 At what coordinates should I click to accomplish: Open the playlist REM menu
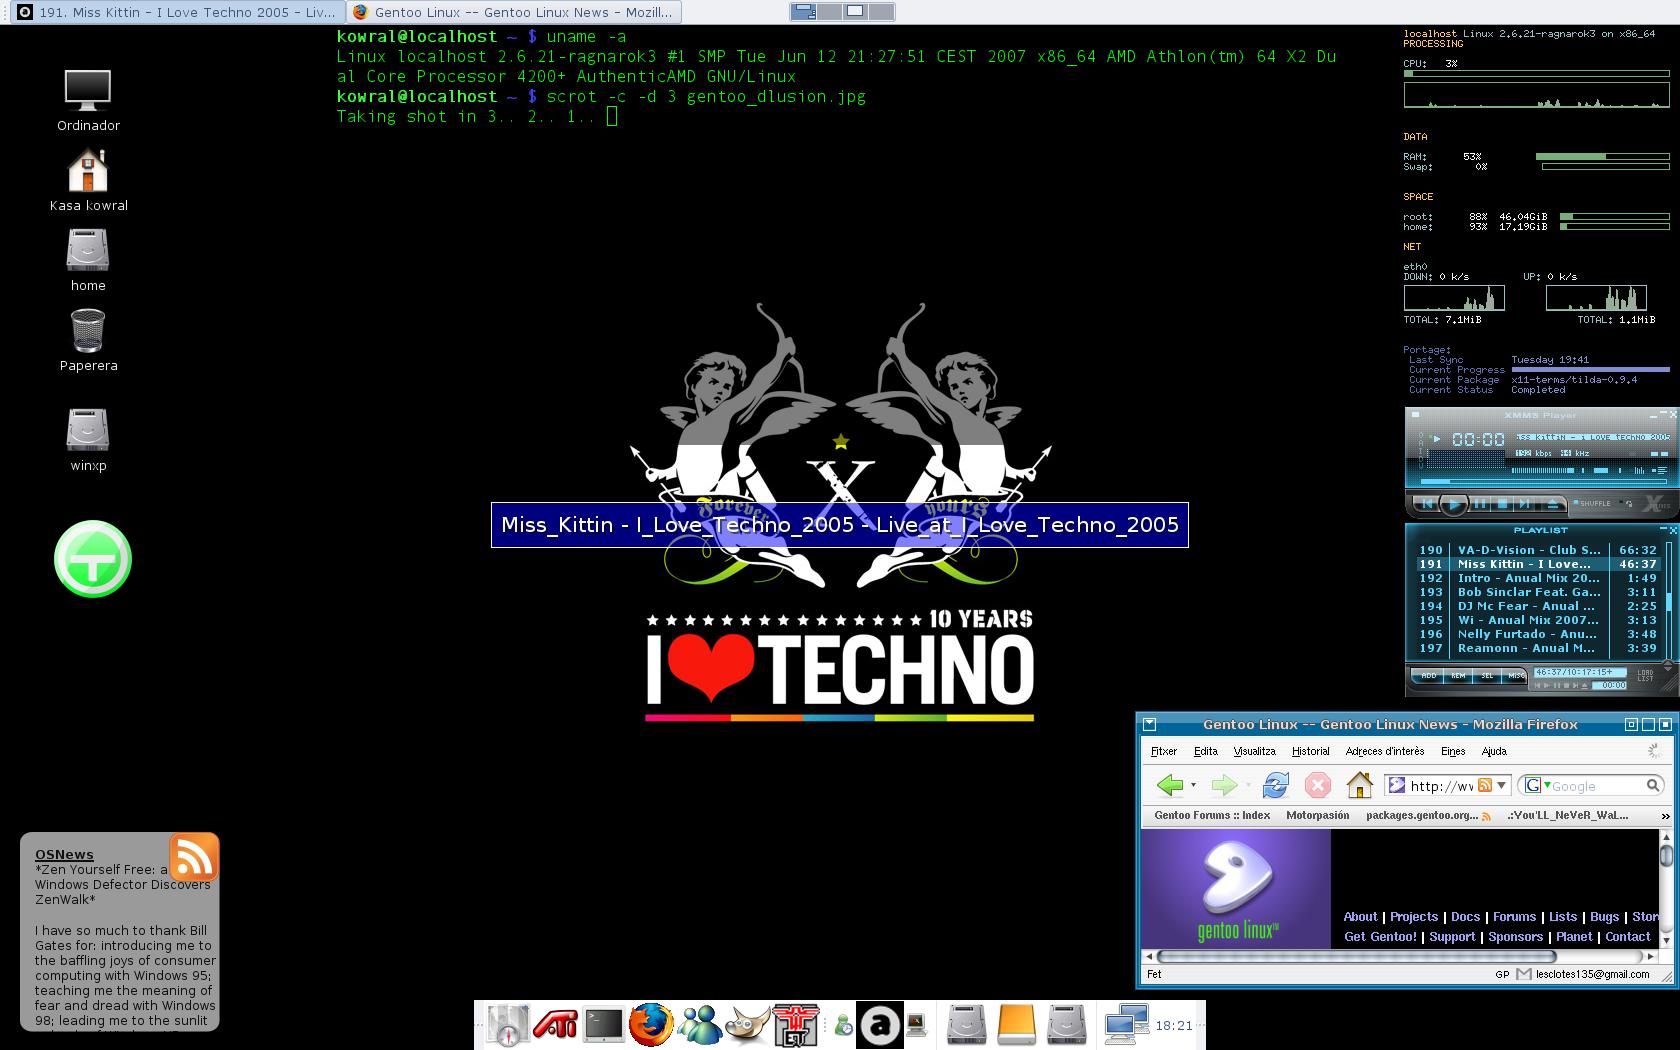[1458, 676]
